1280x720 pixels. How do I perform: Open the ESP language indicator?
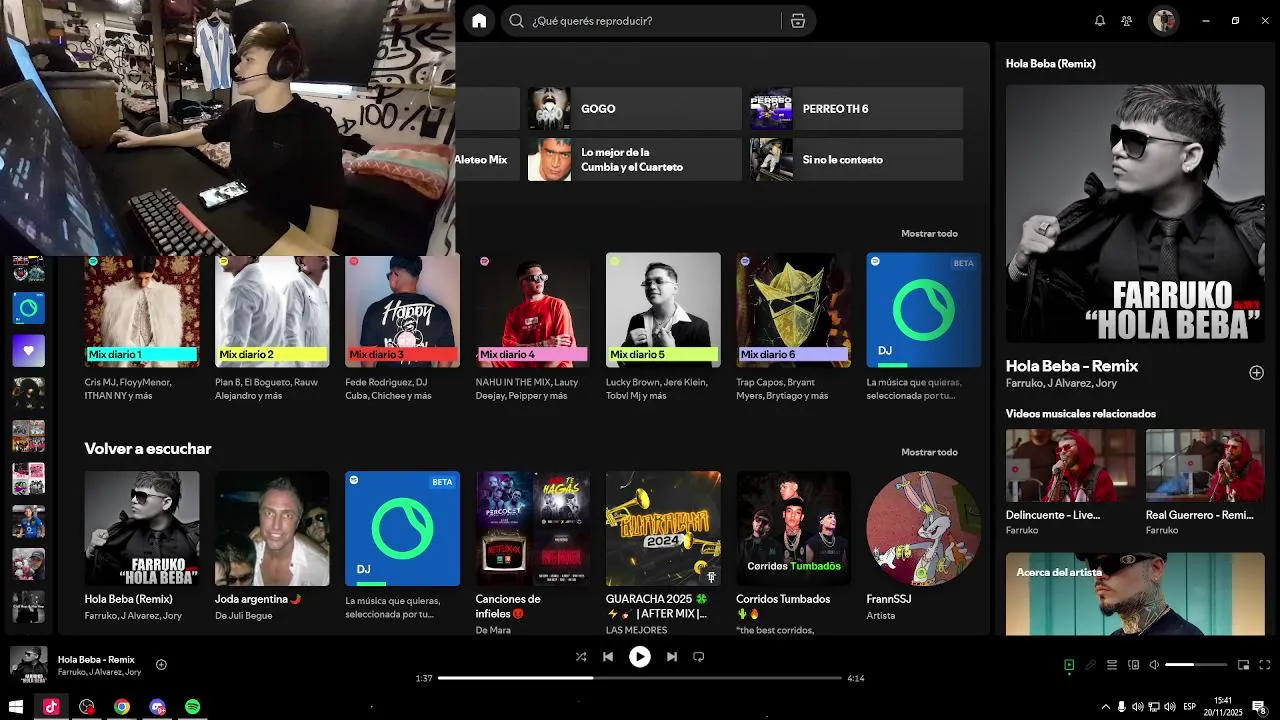pos(1189,707)
